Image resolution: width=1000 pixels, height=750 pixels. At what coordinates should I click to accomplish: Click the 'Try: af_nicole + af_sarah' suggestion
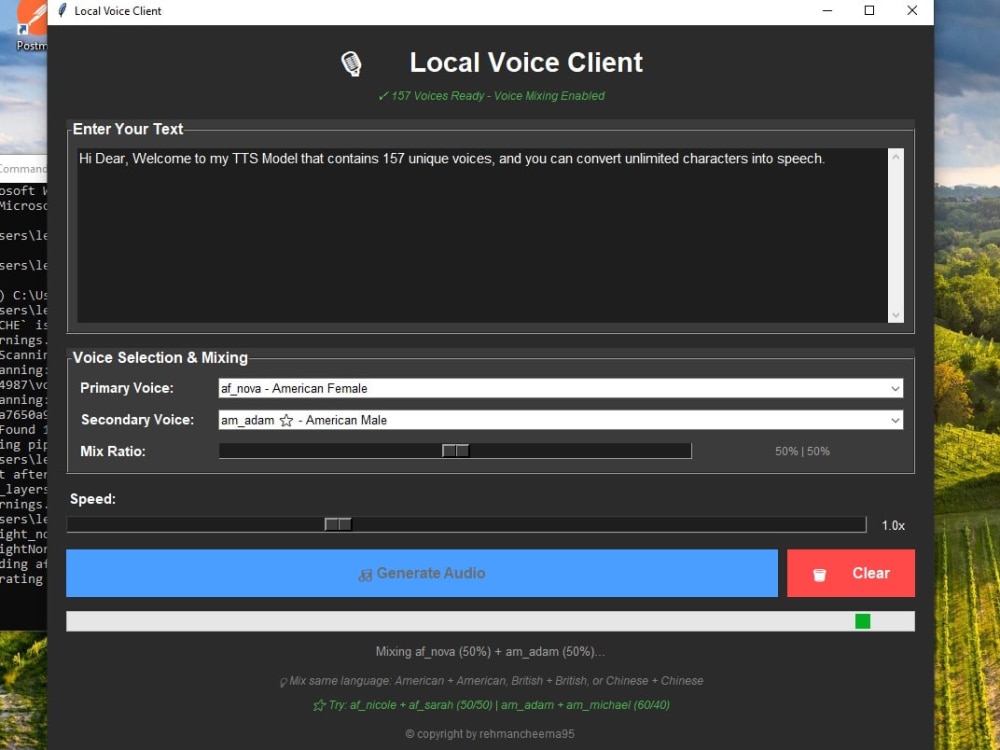499,705
